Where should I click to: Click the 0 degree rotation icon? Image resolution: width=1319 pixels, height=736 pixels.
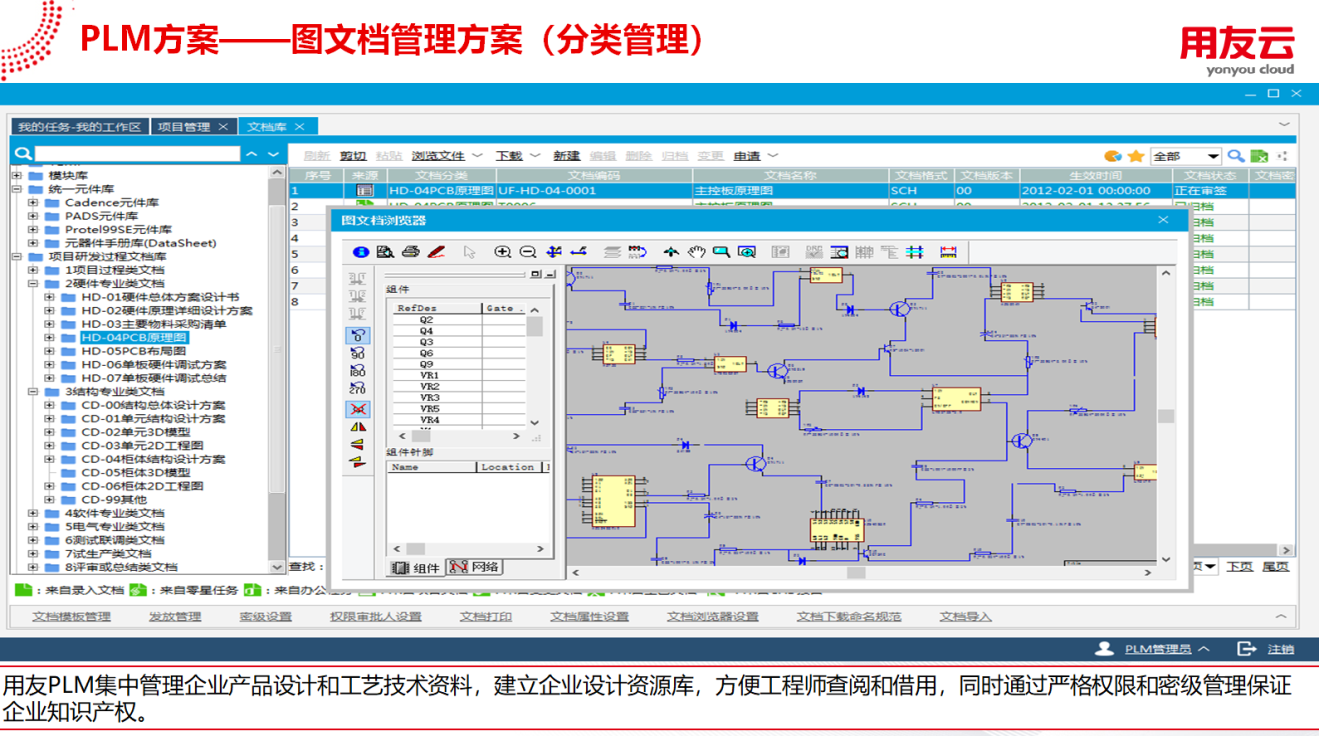pos(357,335)
